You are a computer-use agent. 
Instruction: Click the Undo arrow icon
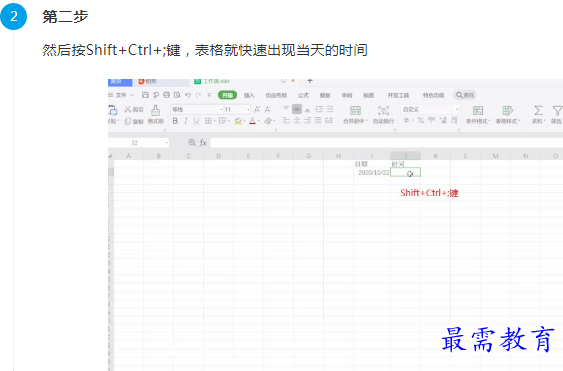point(188,95)
